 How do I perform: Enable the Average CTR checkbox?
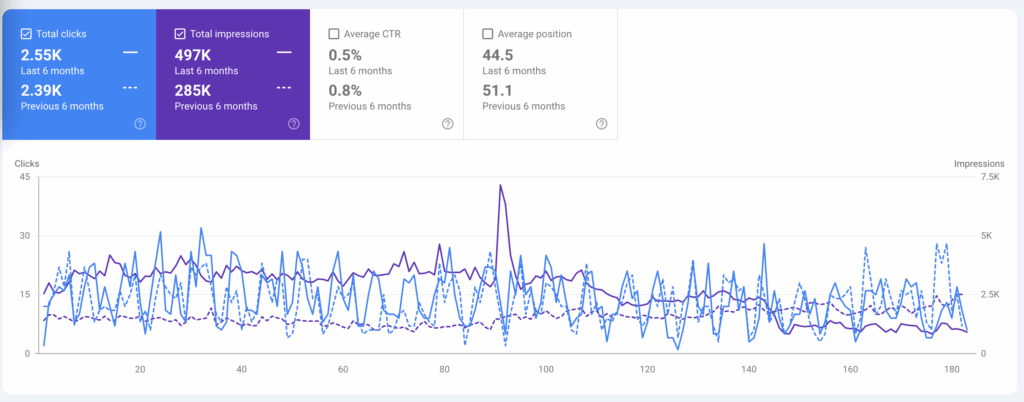pos(334,33)
